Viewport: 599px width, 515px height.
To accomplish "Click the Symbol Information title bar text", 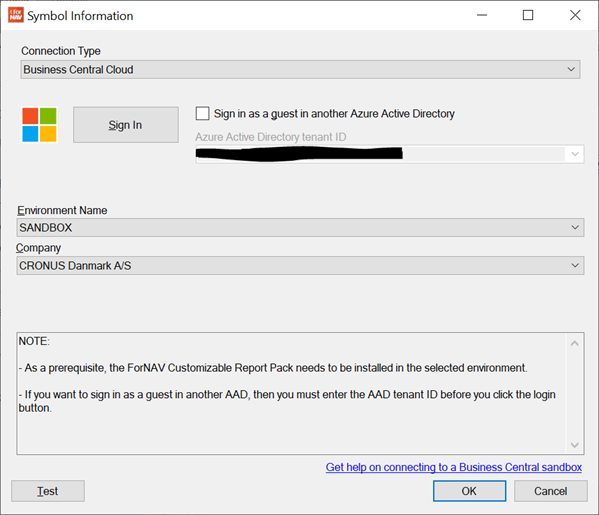I will coord(80,16).
